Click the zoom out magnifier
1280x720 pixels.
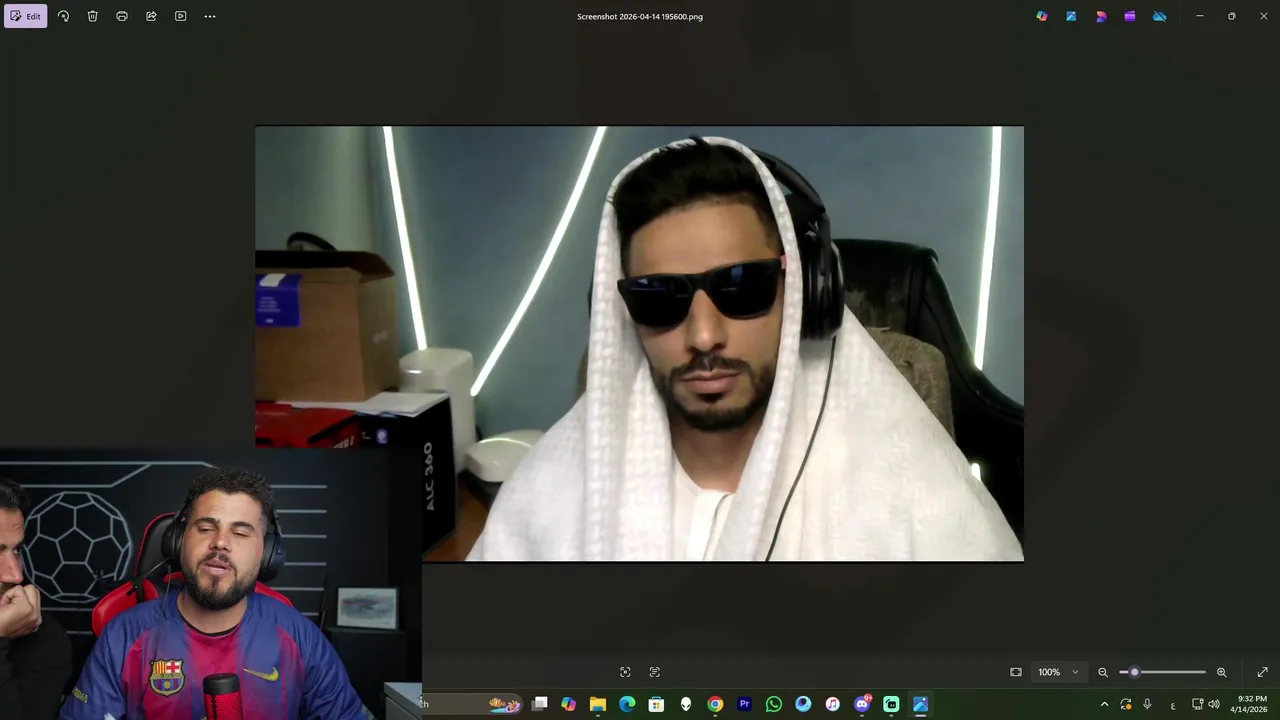(x=1103, y=672)
